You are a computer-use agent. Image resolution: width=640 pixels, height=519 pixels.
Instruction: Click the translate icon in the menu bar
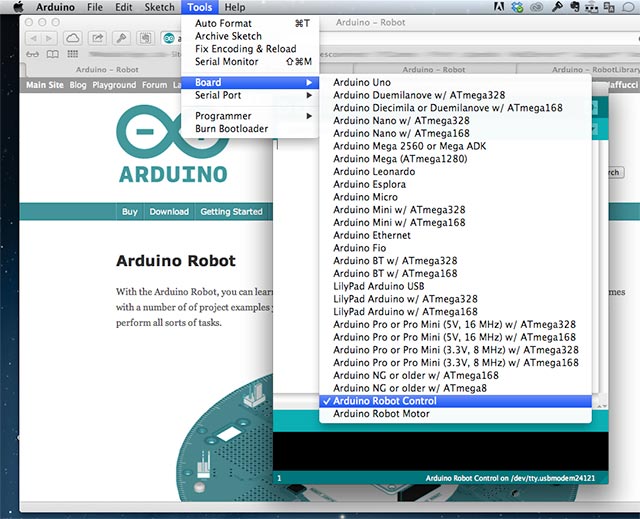click(609, 7)
